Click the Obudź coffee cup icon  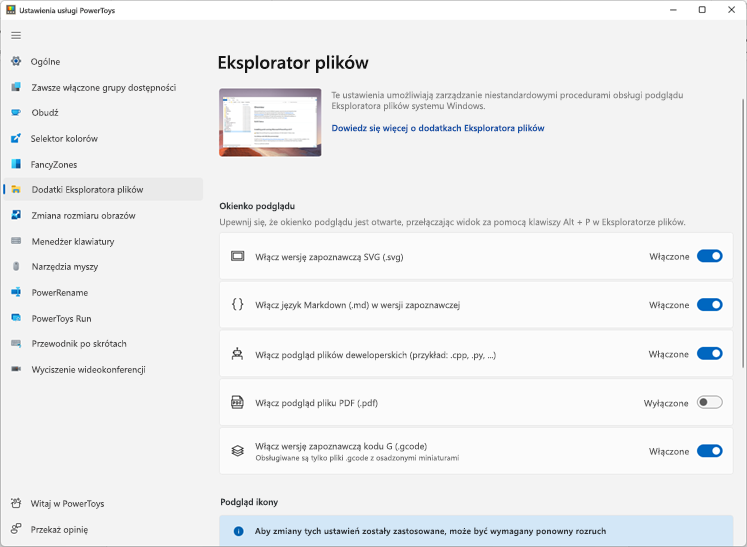point(16,112)
